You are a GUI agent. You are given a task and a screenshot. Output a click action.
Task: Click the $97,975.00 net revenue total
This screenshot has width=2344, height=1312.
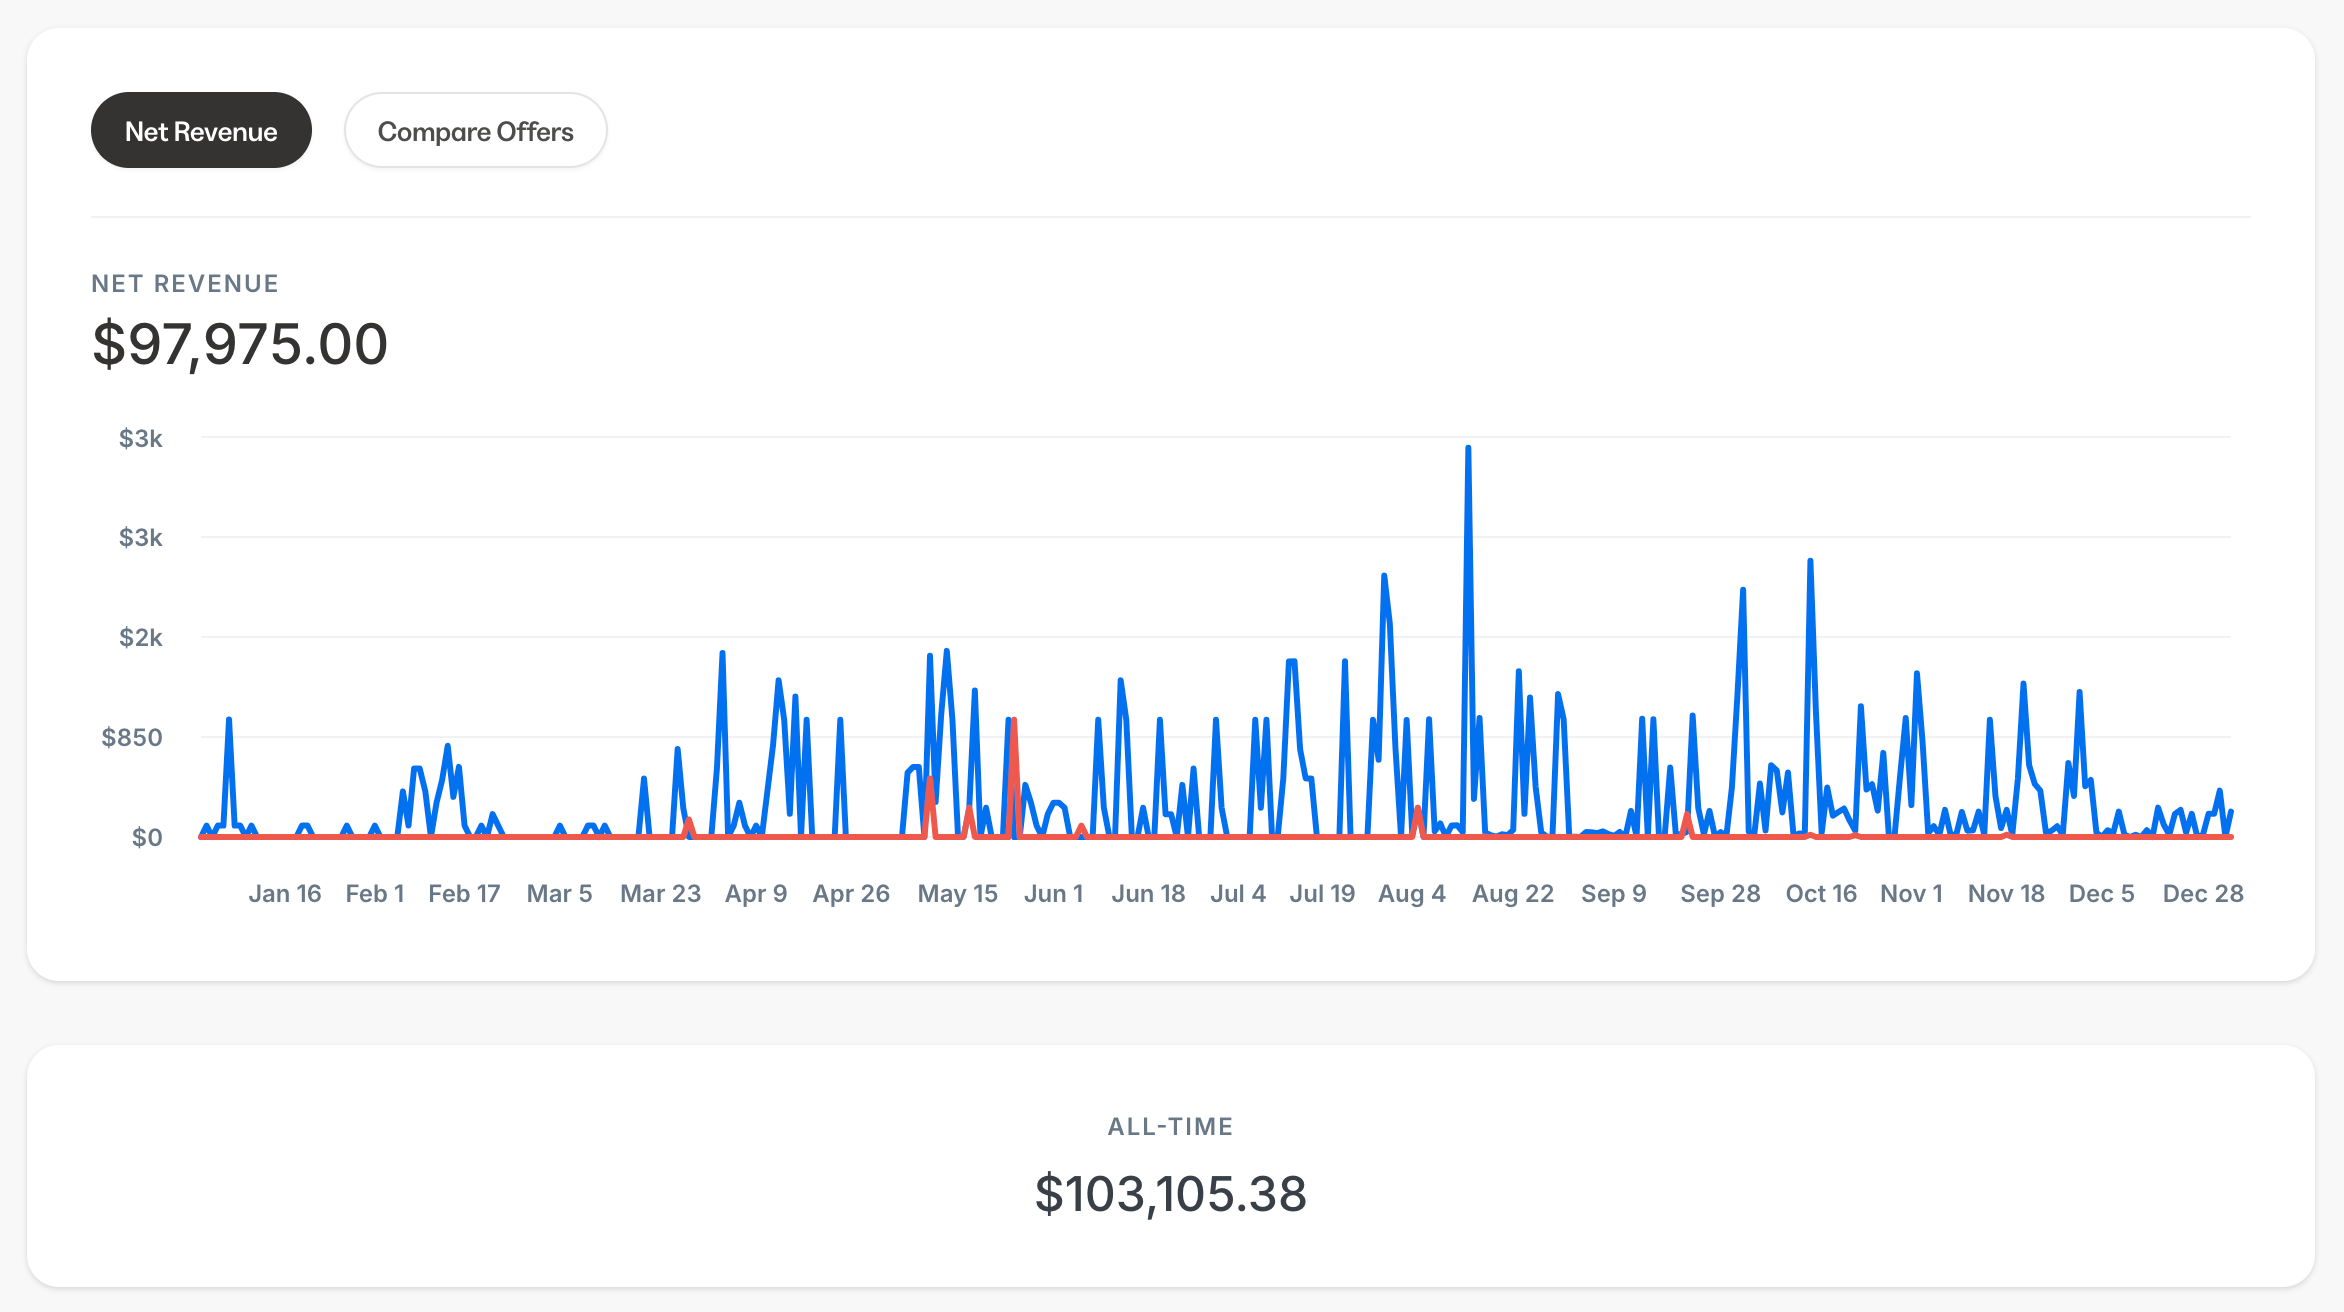(x=240, y=344)
